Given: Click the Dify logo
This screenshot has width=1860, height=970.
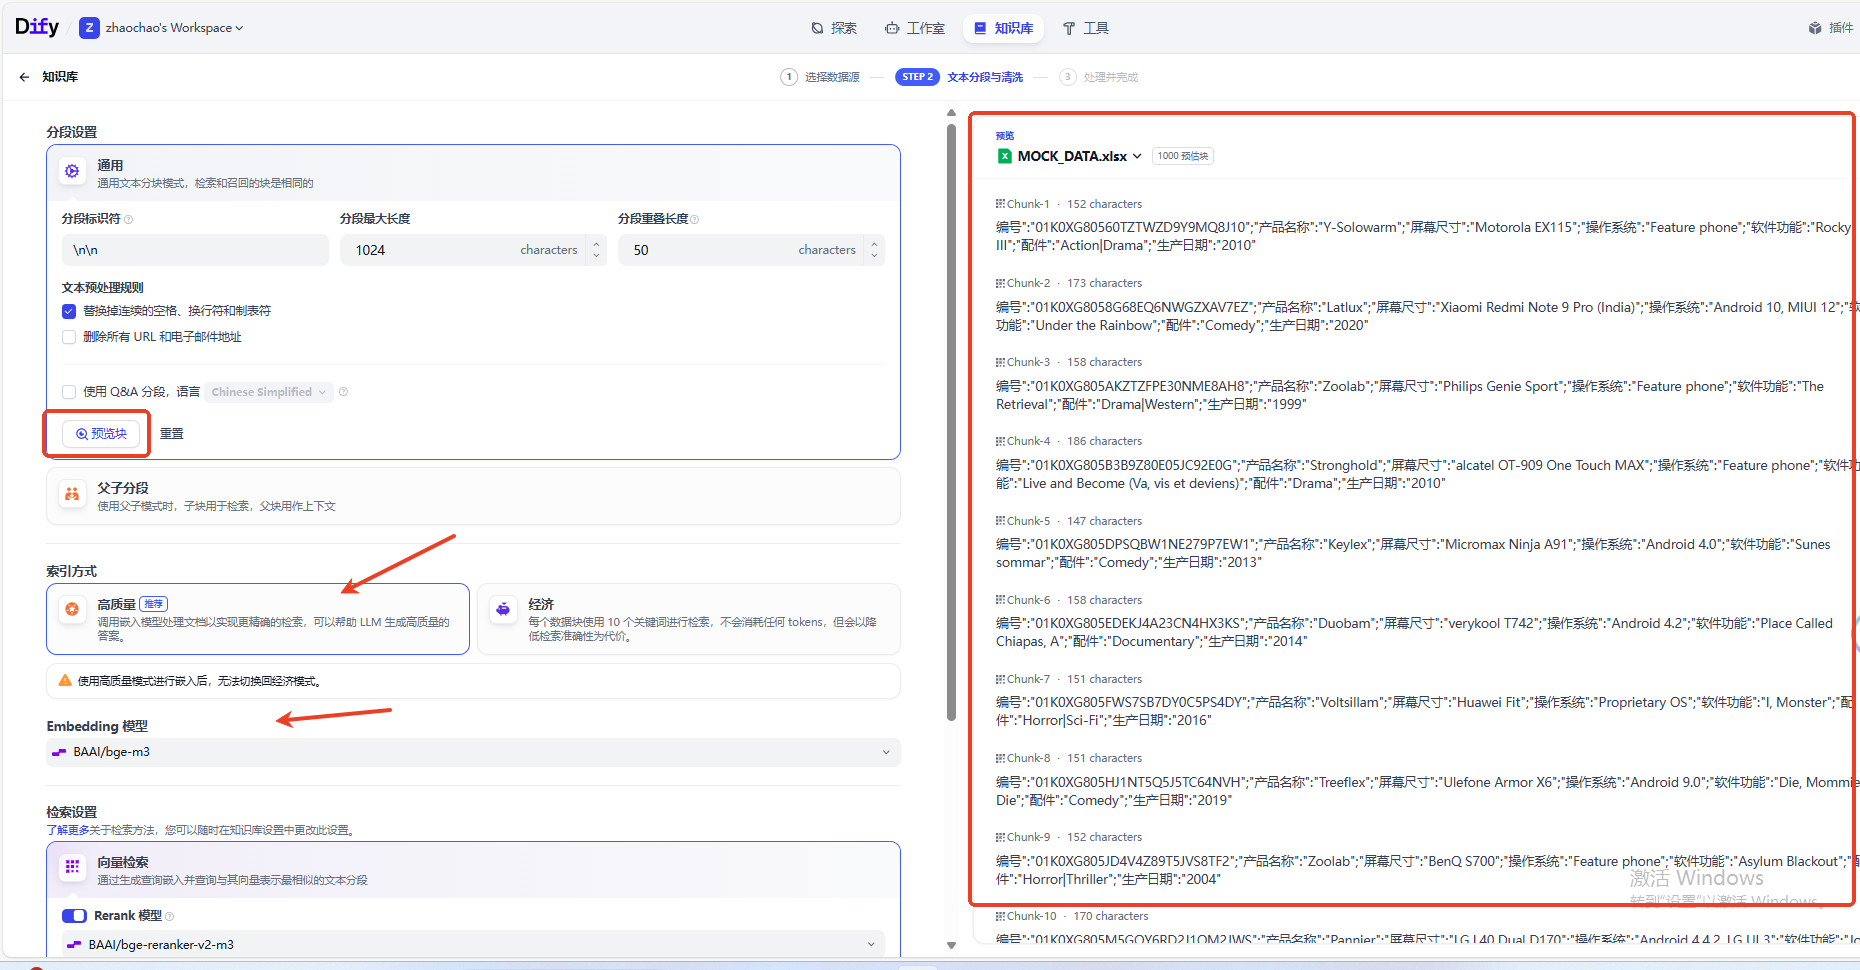Looking at the screenshot, I should click(x=37, y=27).
